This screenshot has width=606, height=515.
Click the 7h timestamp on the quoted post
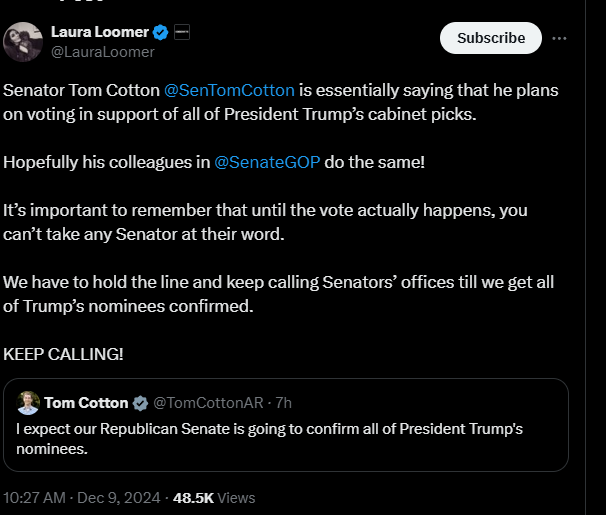click(283, 403)
